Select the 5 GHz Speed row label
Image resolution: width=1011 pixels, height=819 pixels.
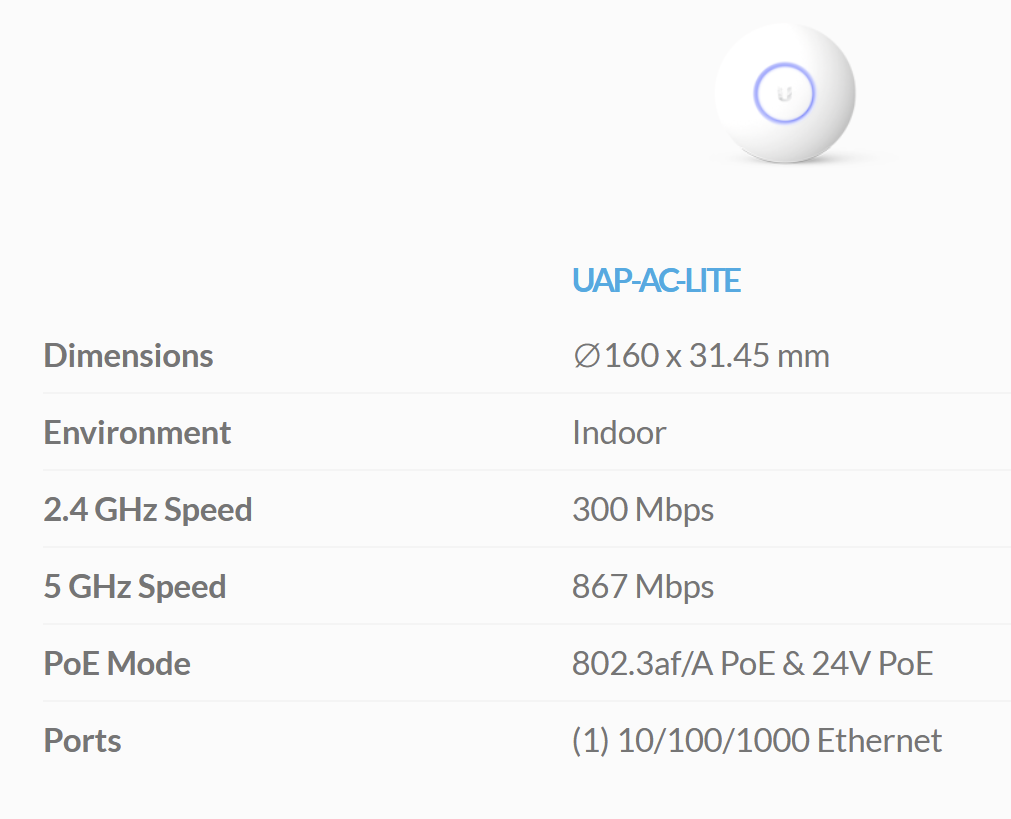click(x=135, y=586)
